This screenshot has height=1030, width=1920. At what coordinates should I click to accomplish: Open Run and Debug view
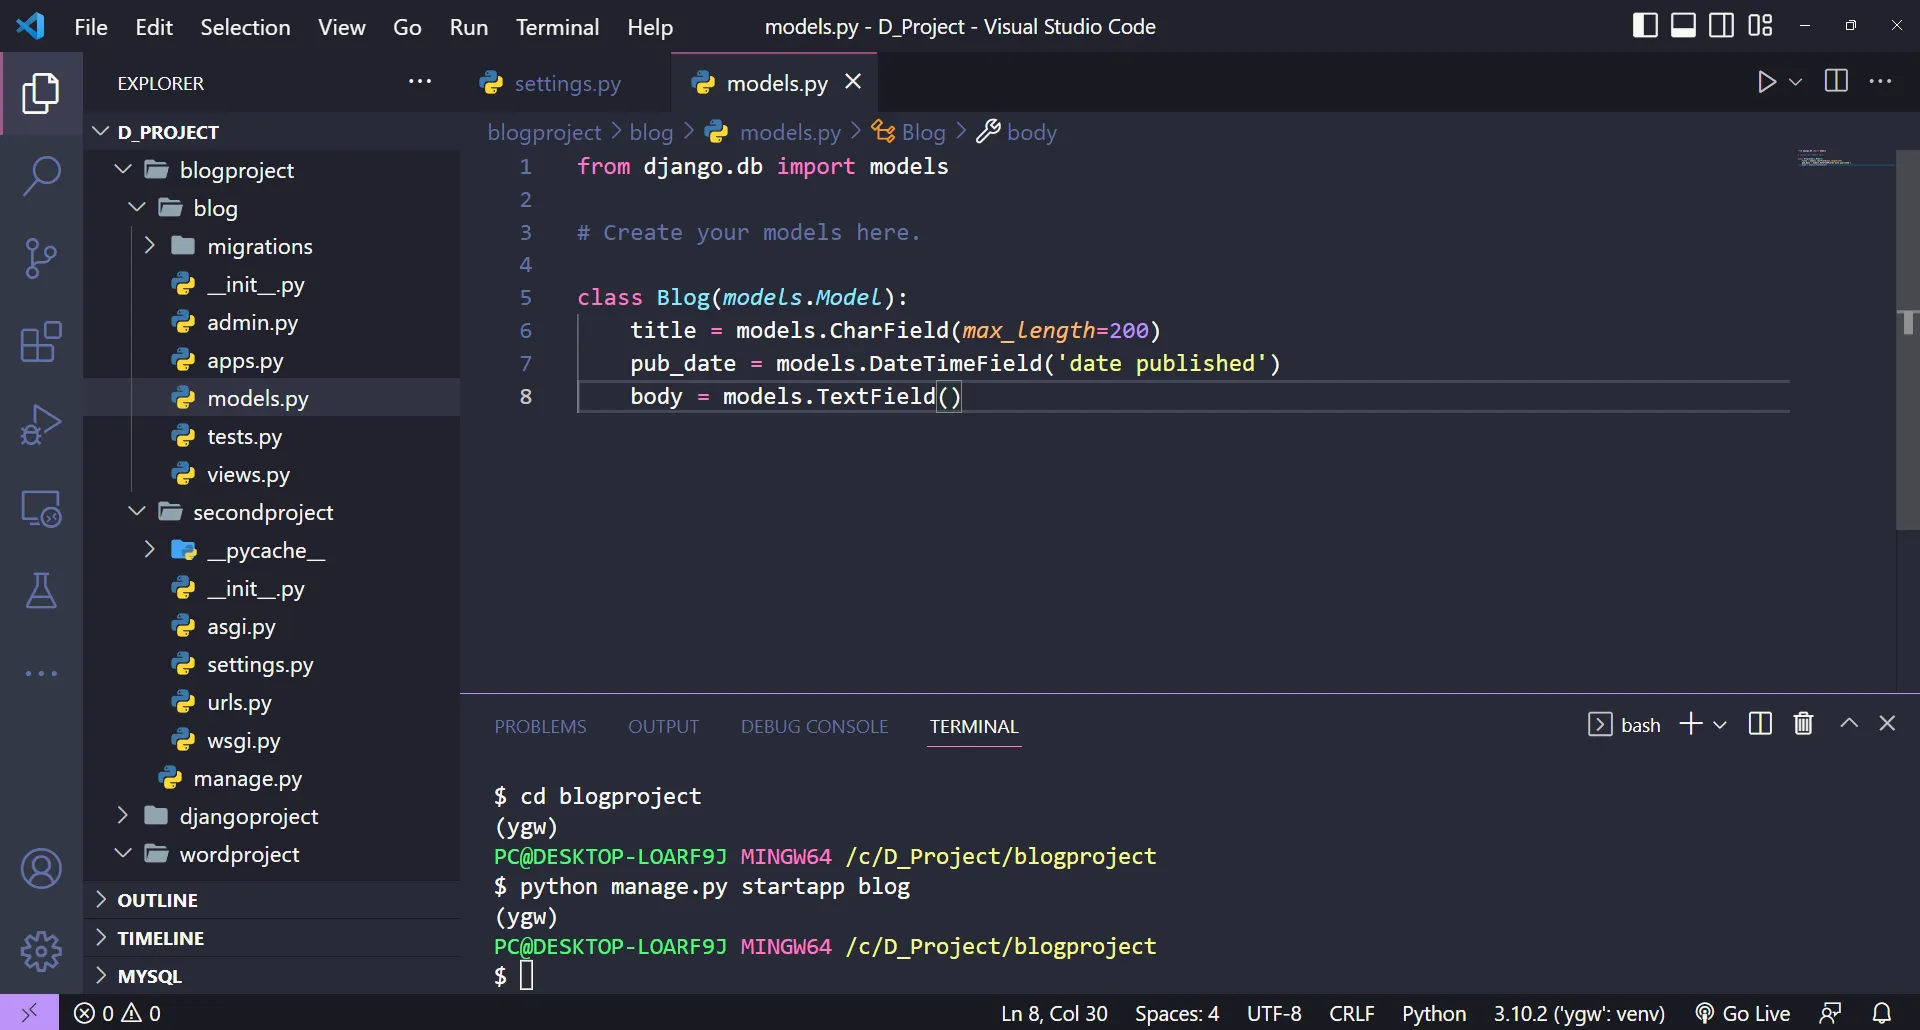41,424
